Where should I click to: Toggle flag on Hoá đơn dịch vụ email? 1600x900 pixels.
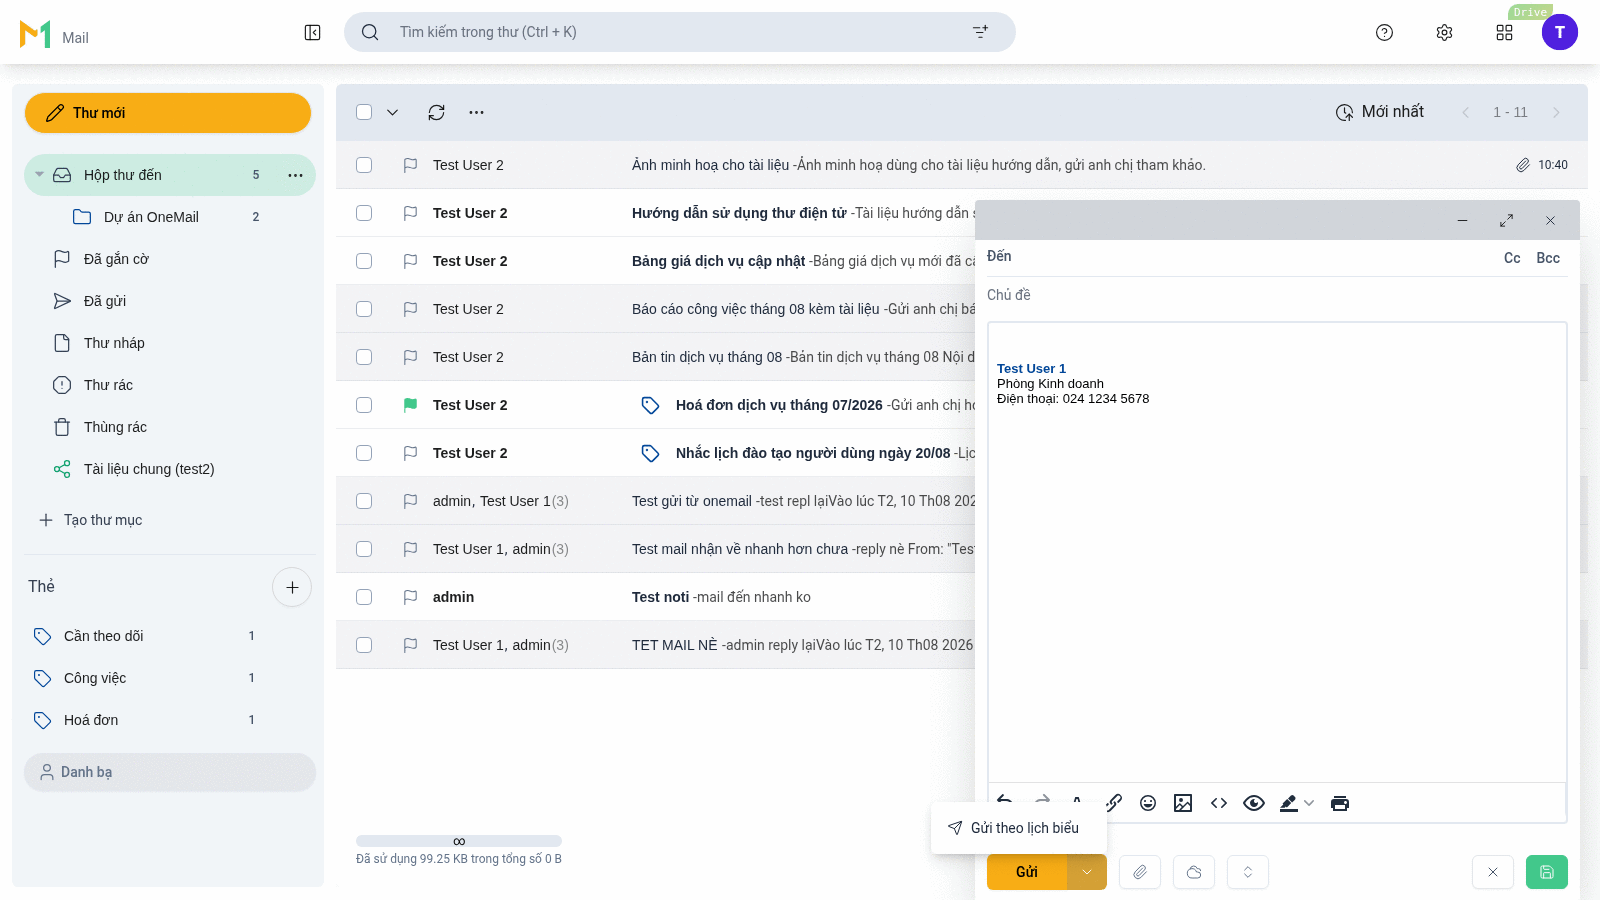410,405
